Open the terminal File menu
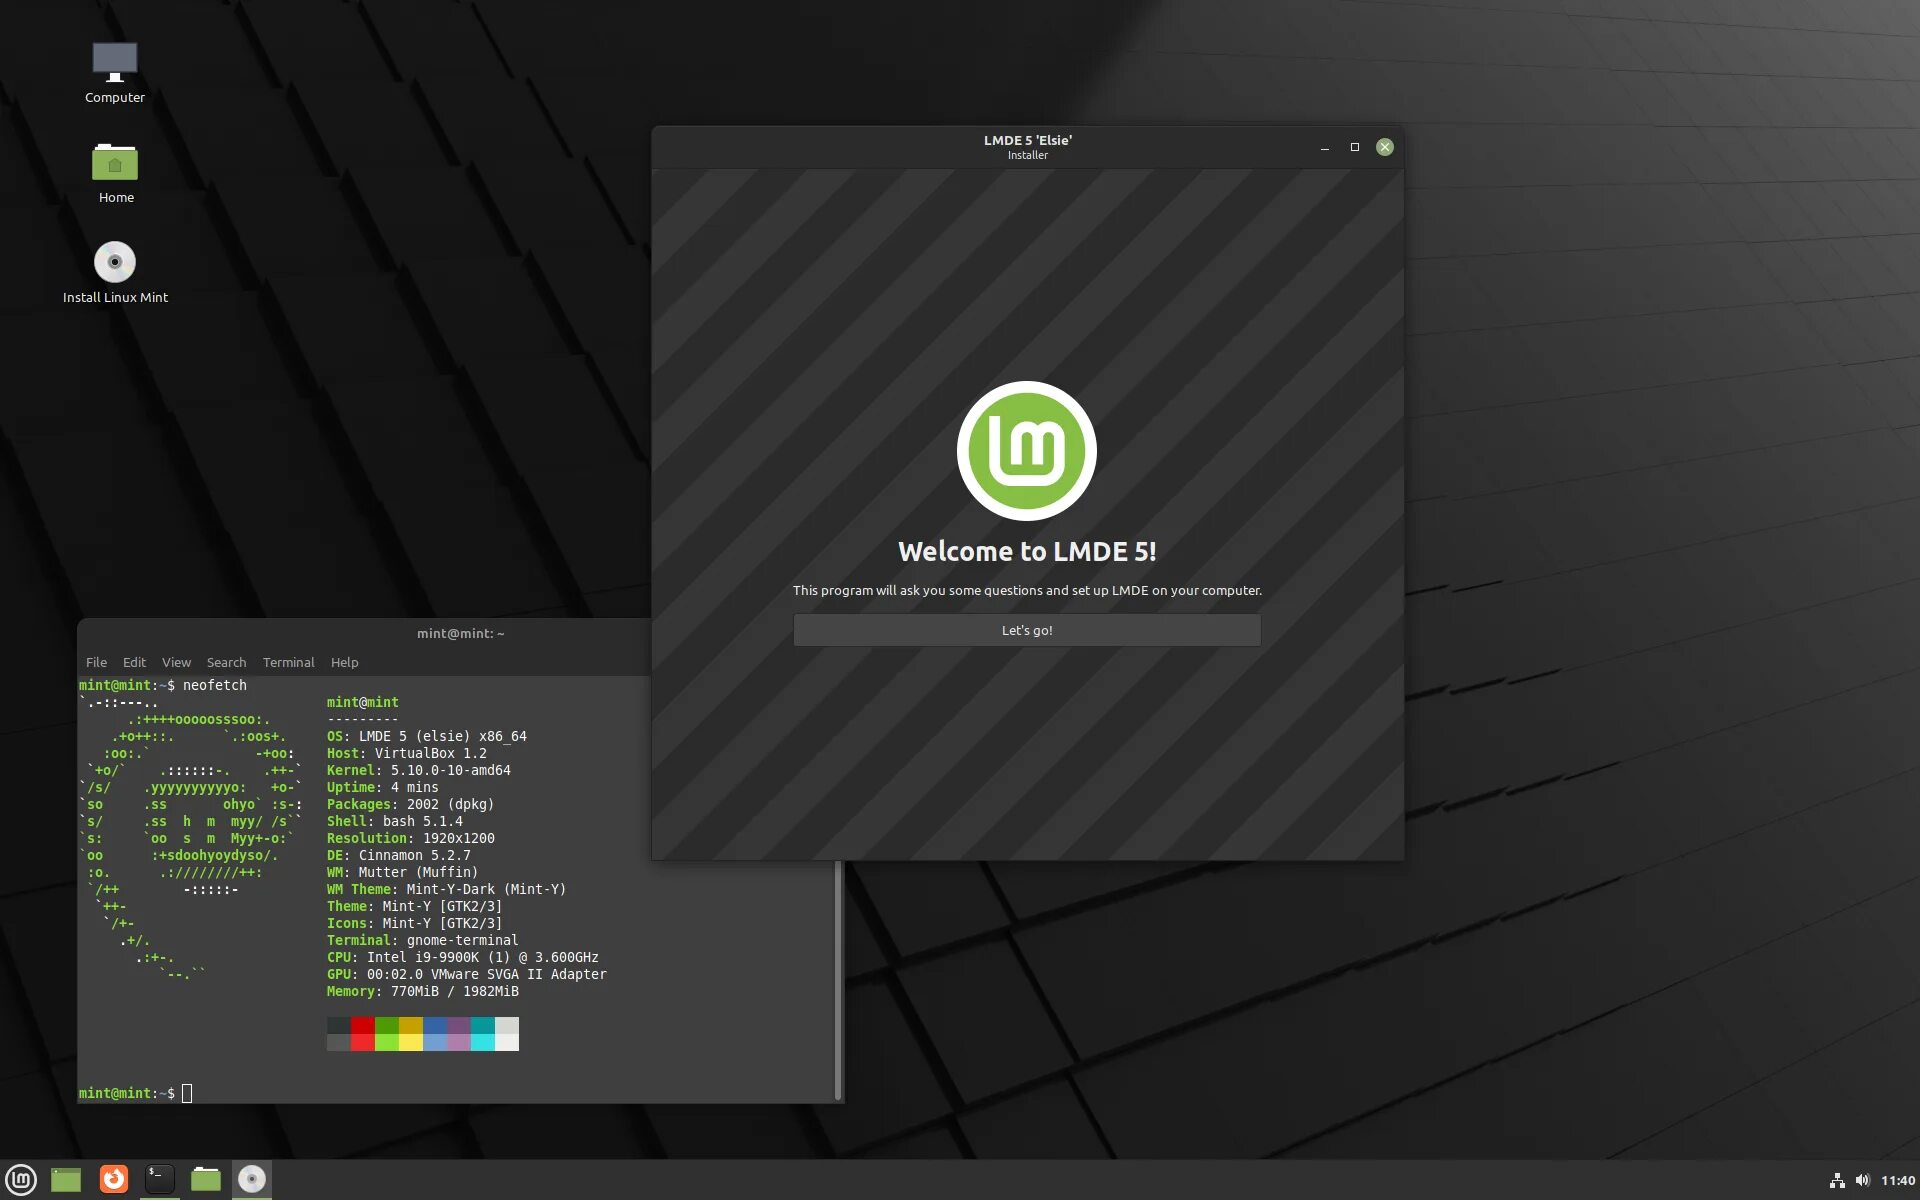Viewport: 1920px width, 1200px height. [96, 663]
